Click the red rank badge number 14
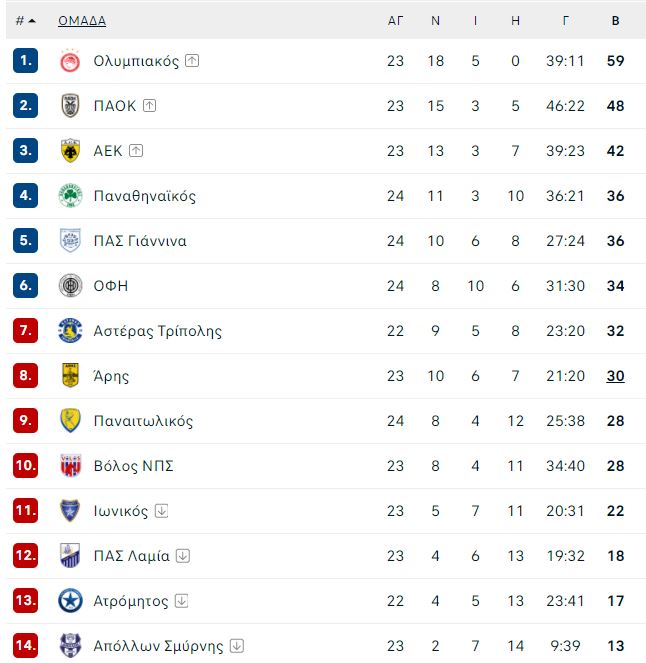The height and width of the screenshot is (663, 646). pyautogui.click(x=25, y=645)
